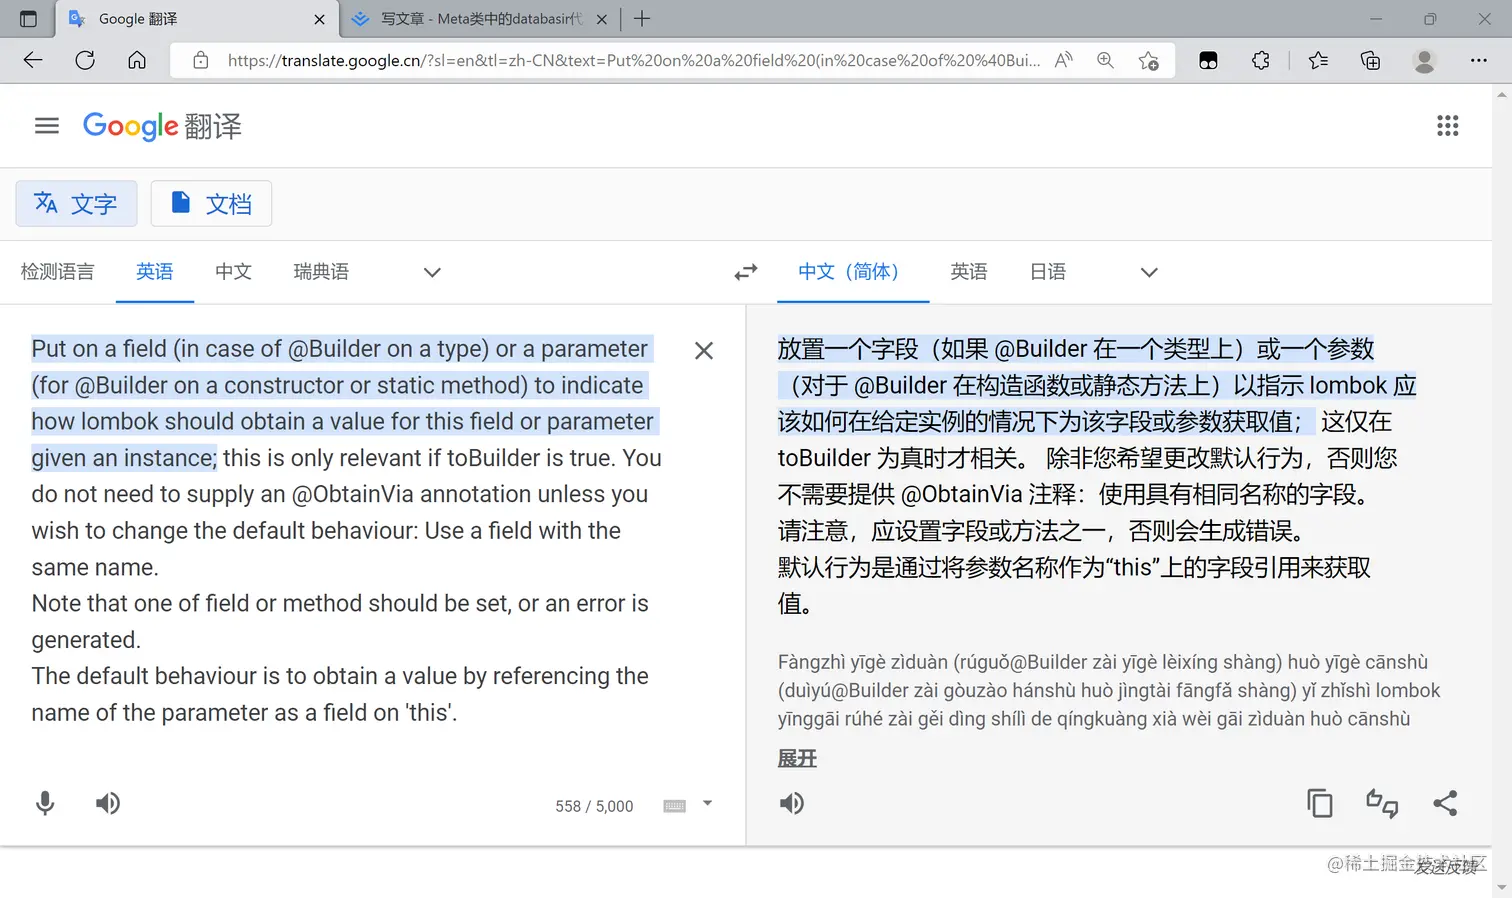Toggle read aloud in the address bar
The width and height of the screenshot is (1512, 898).
coord(1064,60)
